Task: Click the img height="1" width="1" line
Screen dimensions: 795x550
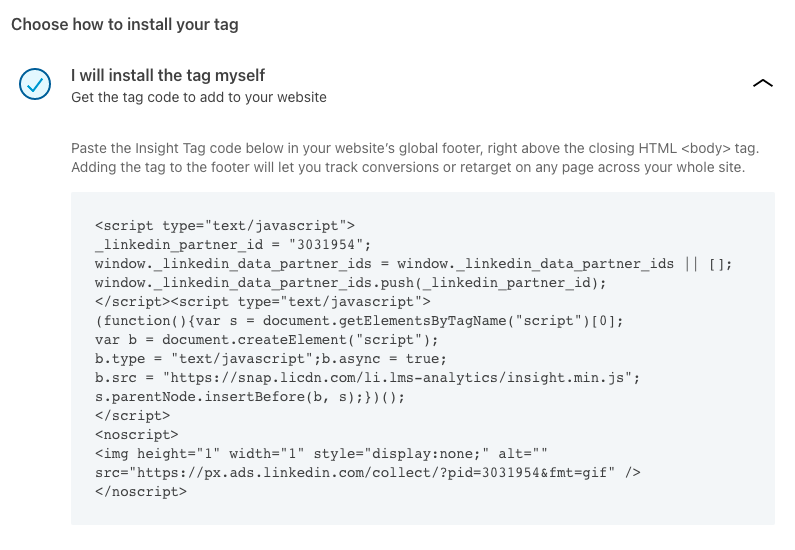Action: (321, 454)
